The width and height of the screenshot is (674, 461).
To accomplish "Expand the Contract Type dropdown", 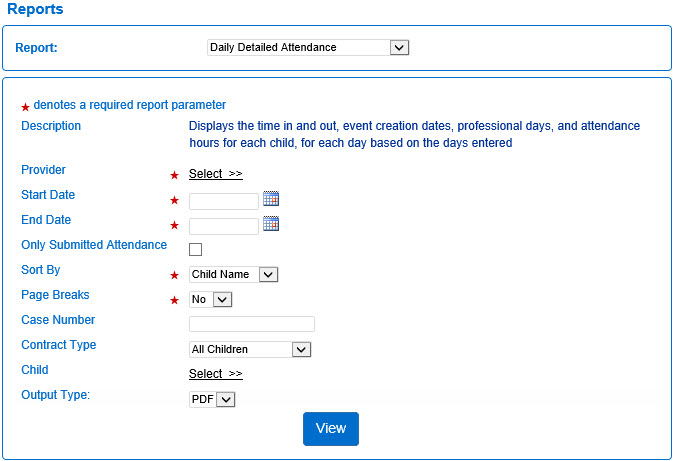I will coord(251,349).
